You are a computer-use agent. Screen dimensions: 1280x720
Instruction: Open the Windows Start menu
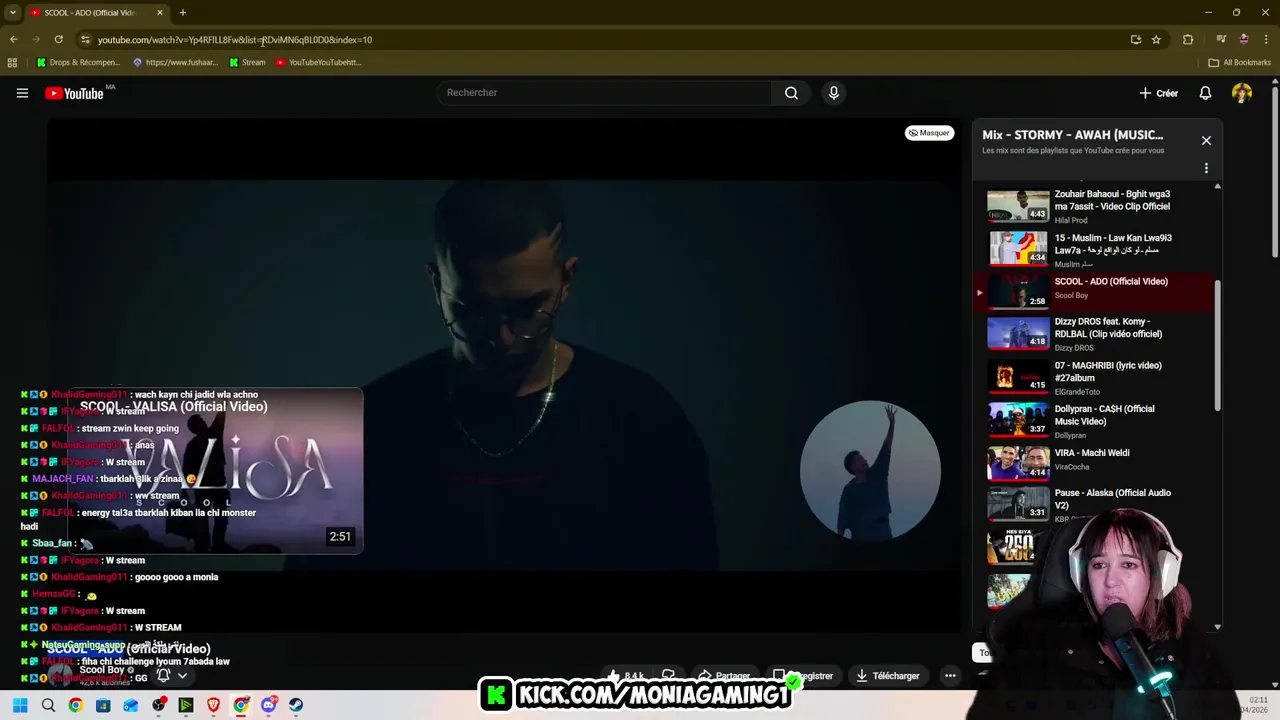20,705
